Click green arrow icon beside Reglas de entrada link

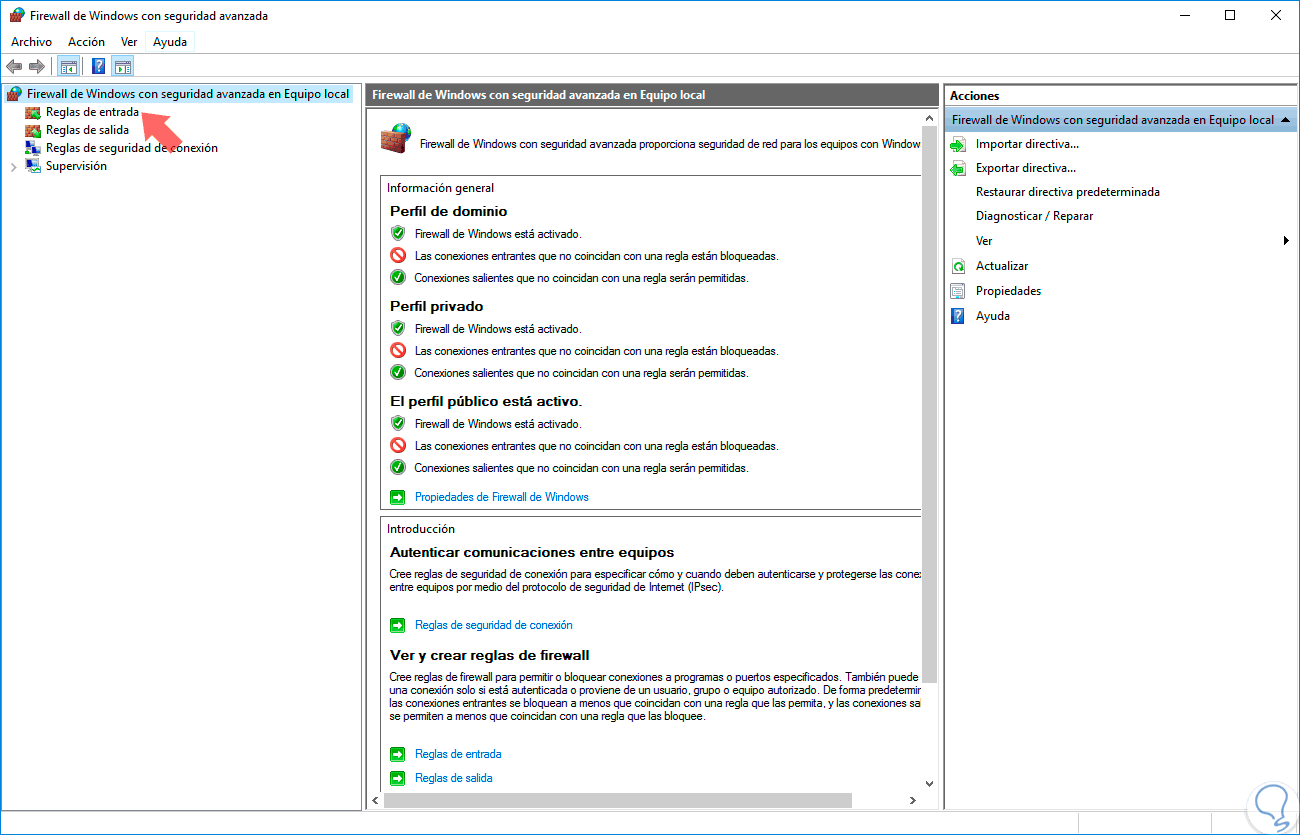(x=397, y=754)
